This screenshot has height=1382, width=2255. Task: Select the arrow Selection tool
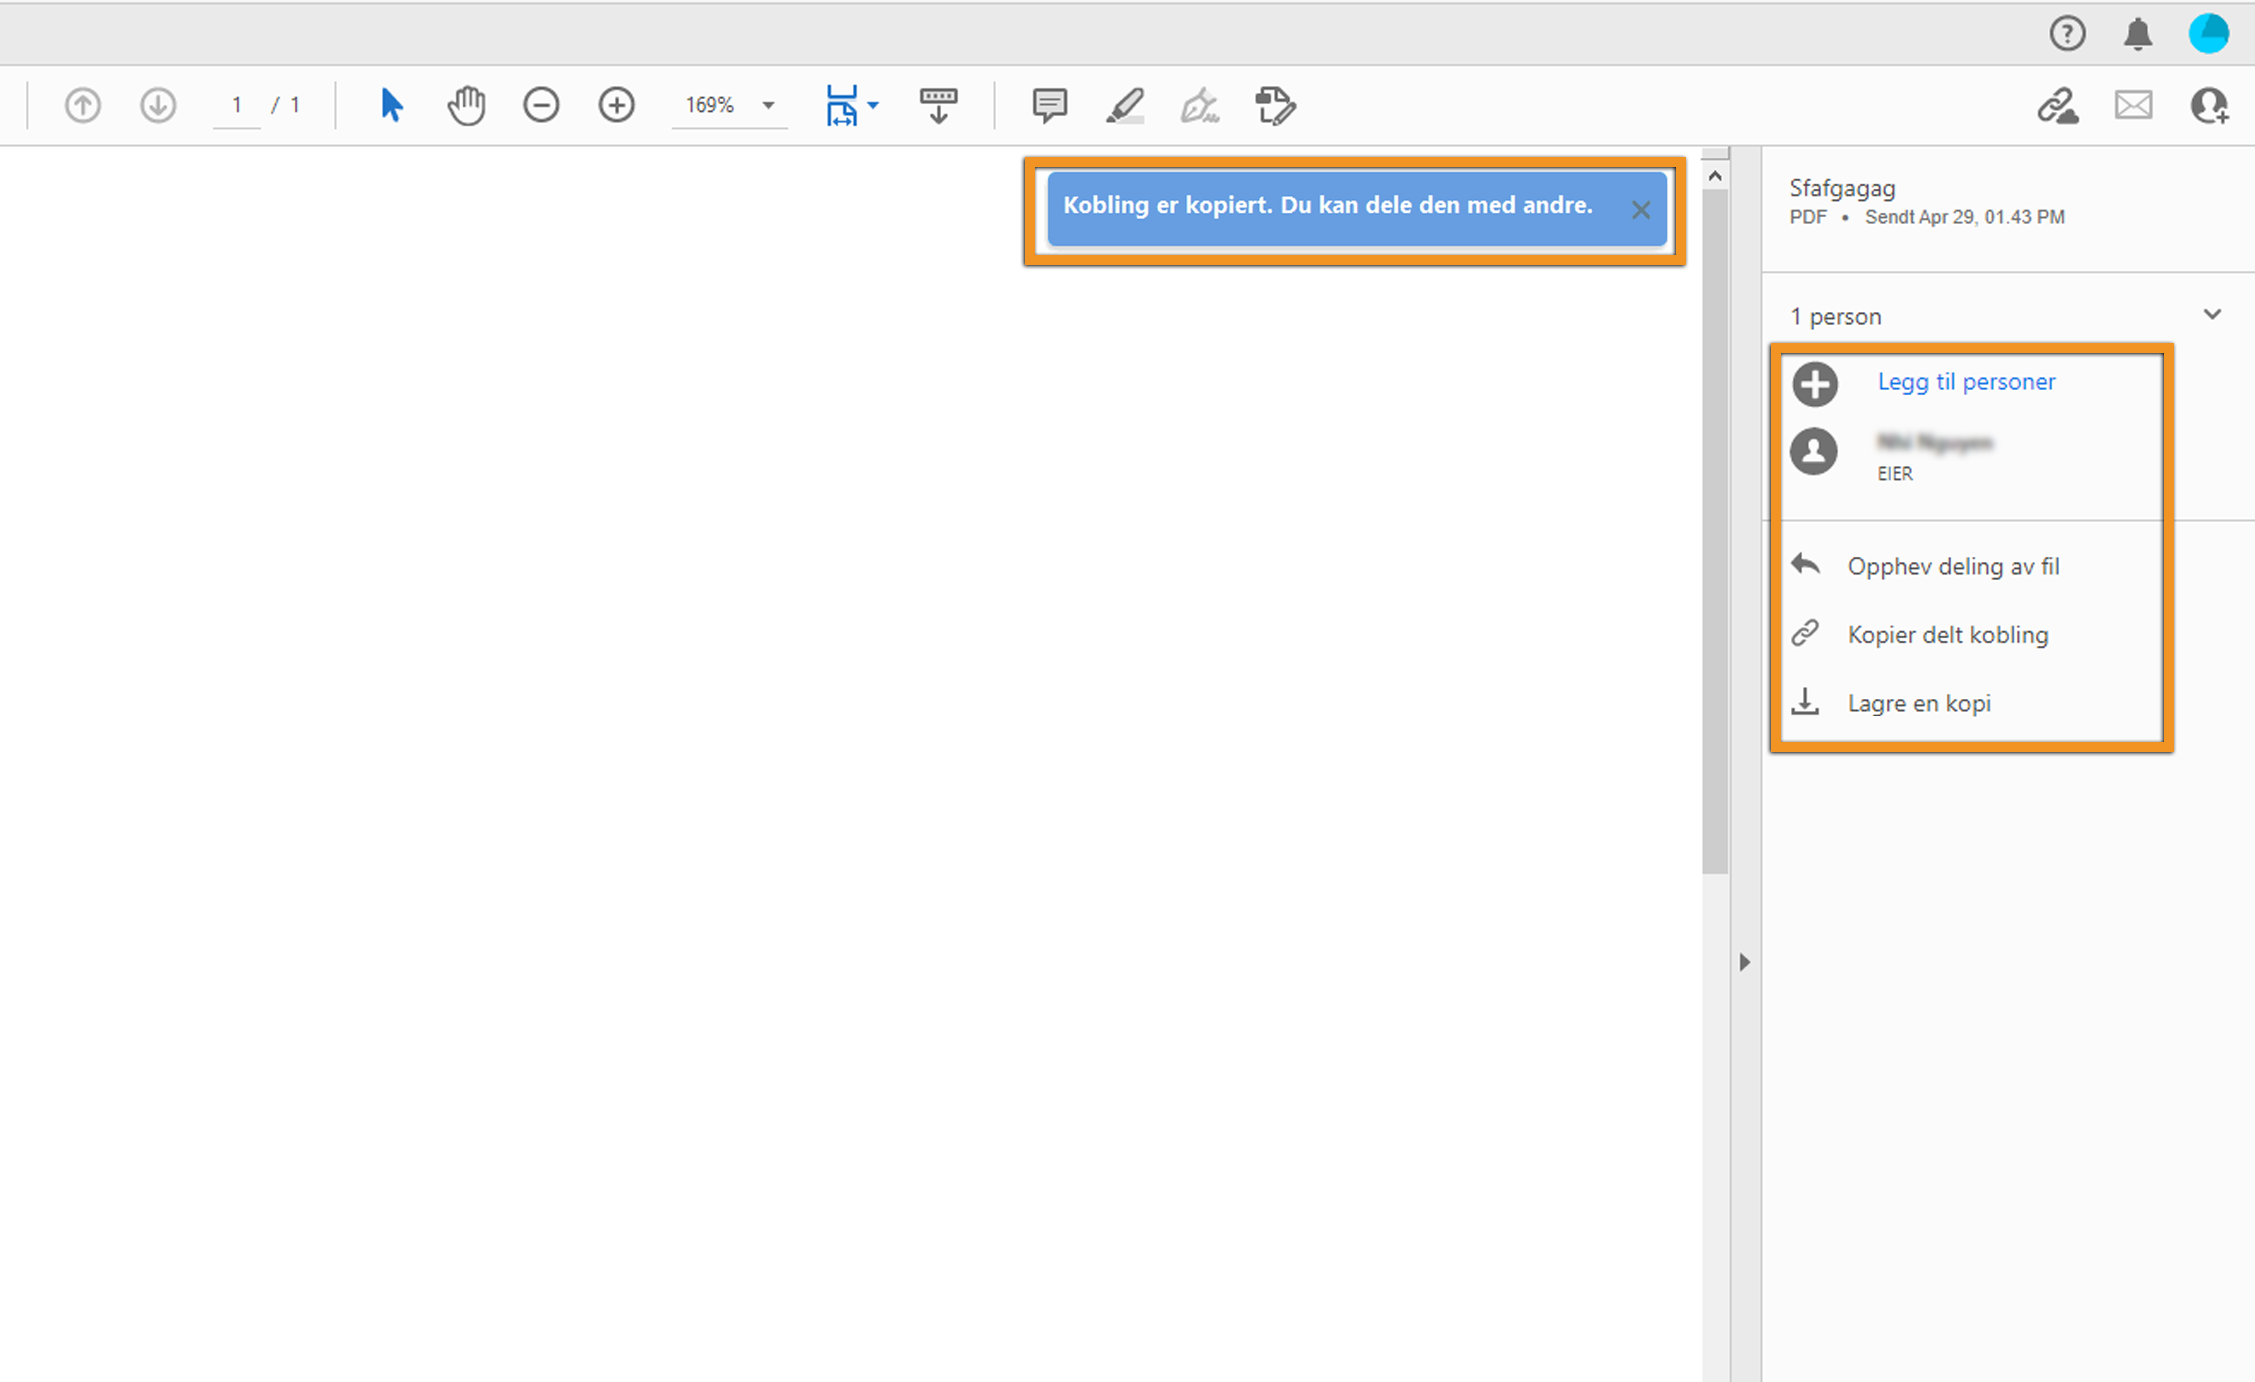(391, 105)
